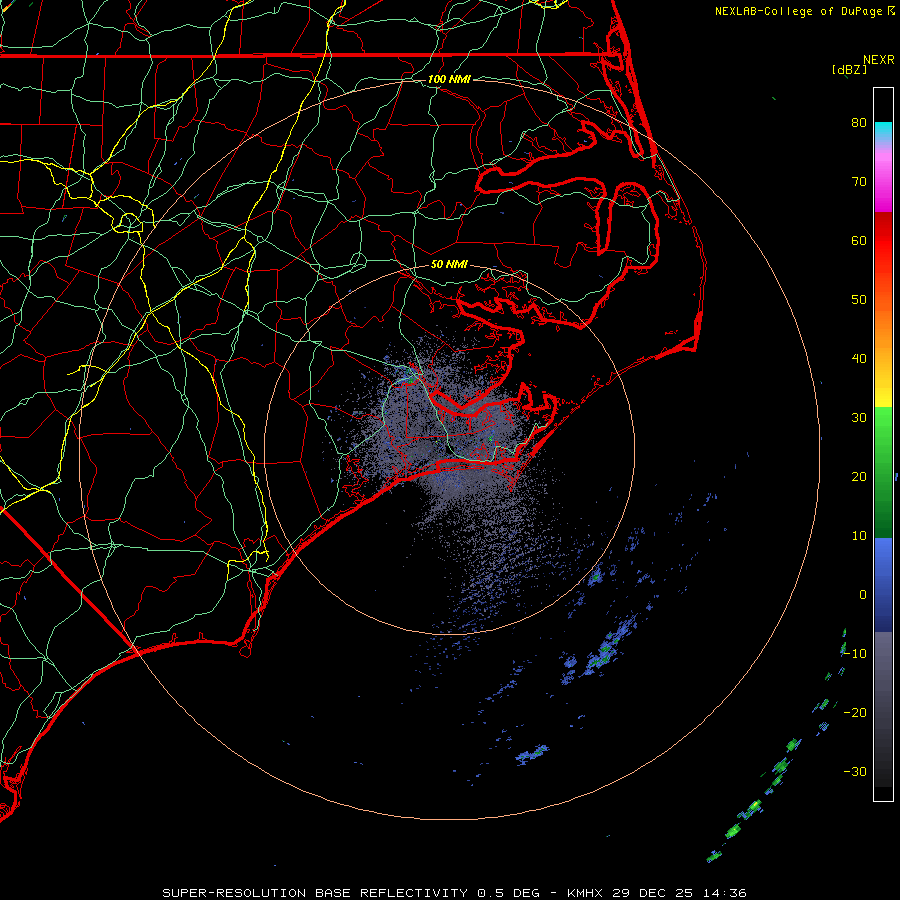Click the 0 value on the dBZ scale

point(863,595)
